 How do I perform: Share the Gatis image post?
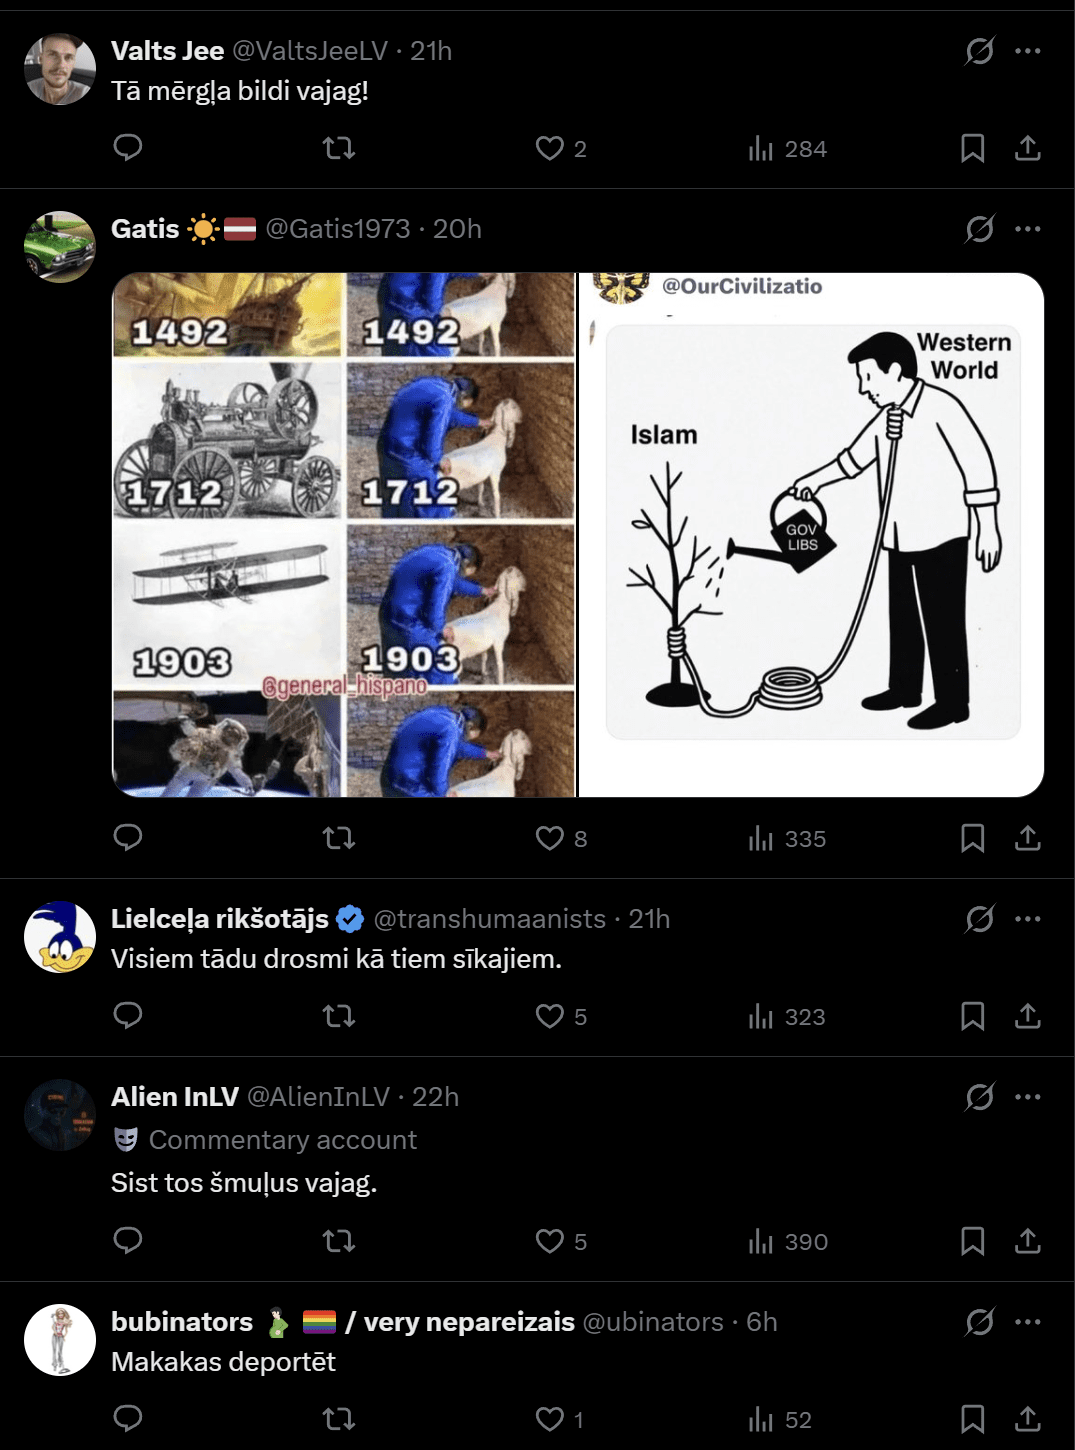tap(1028, 838)
